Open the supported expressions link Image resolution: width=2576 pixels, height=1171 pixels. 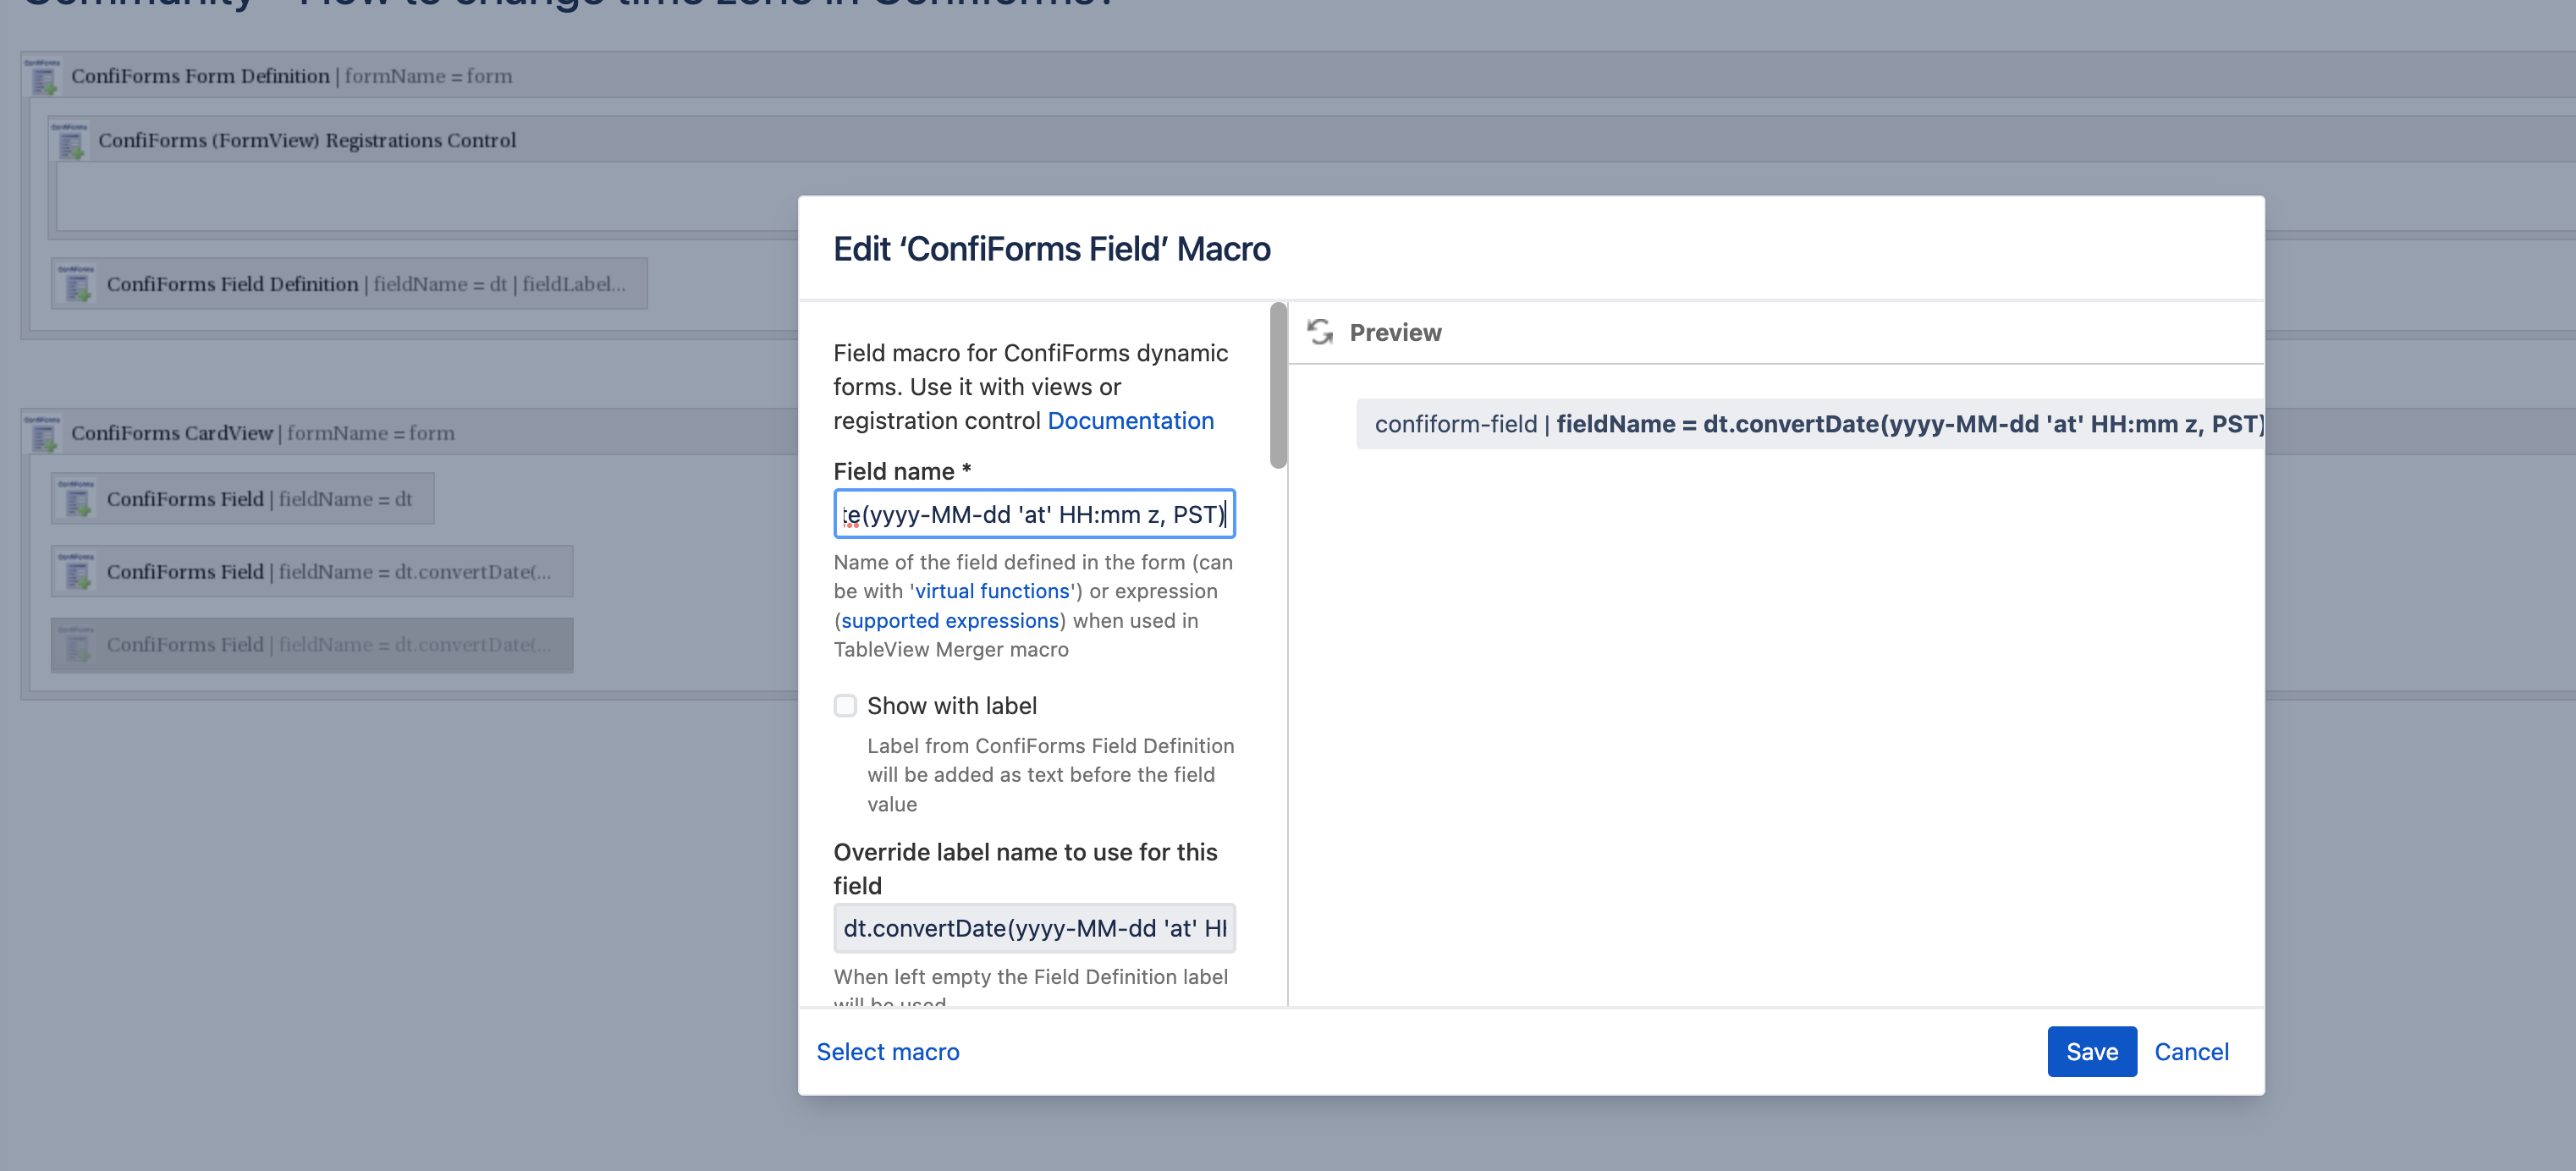[949, 620]
